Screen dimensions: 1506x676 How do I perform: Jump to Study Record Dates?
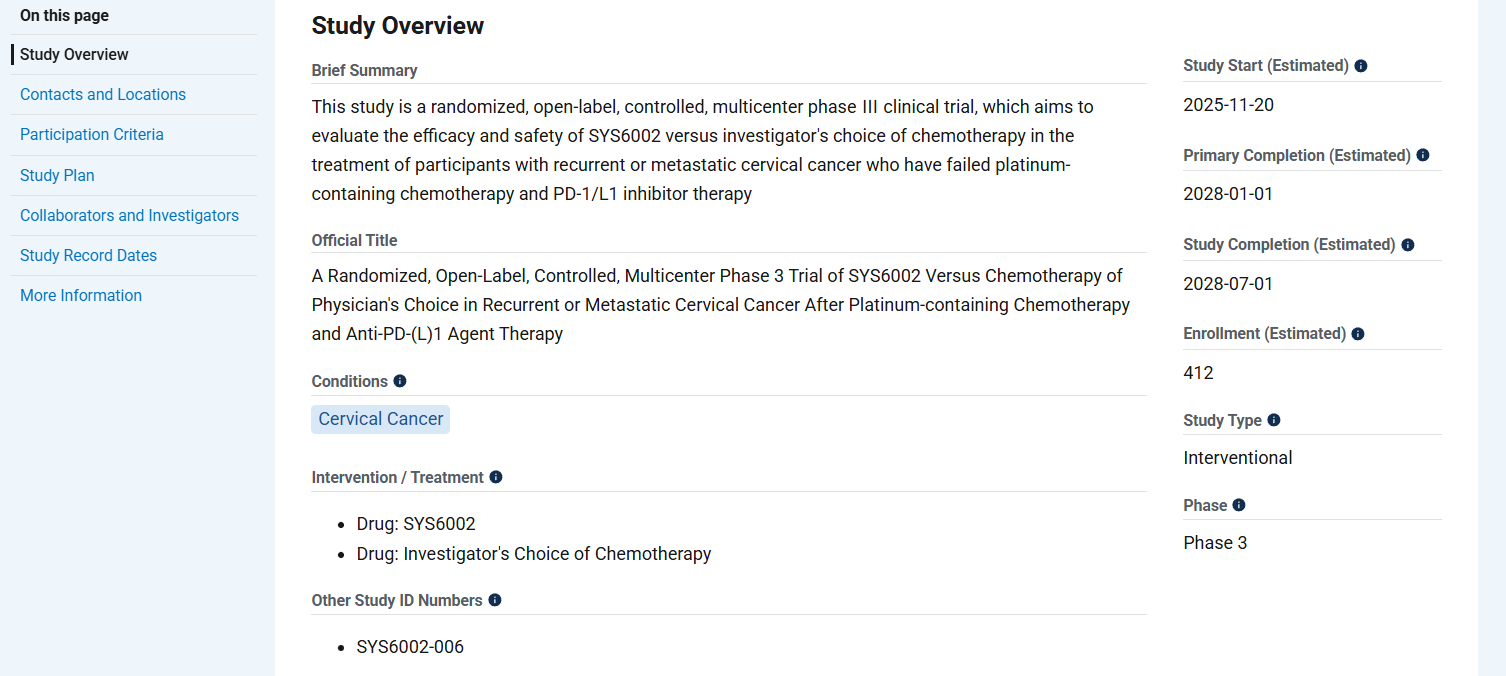point(88,255)
